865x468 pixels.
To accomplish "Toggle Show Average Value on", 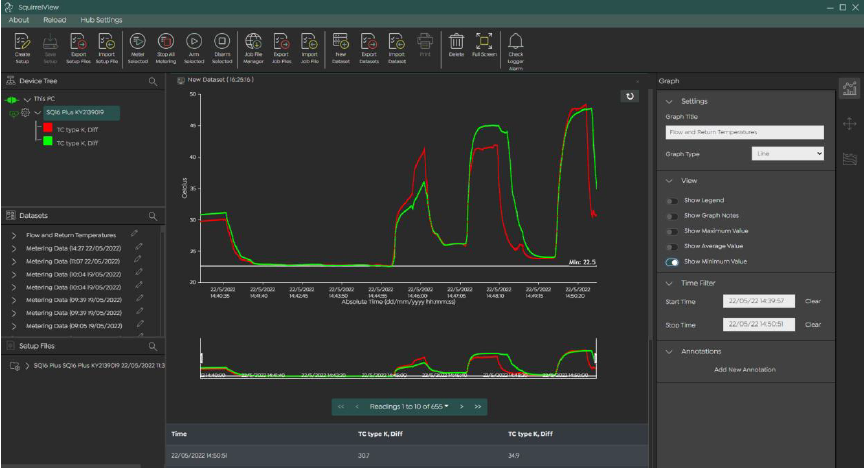I will coord(672,246).
